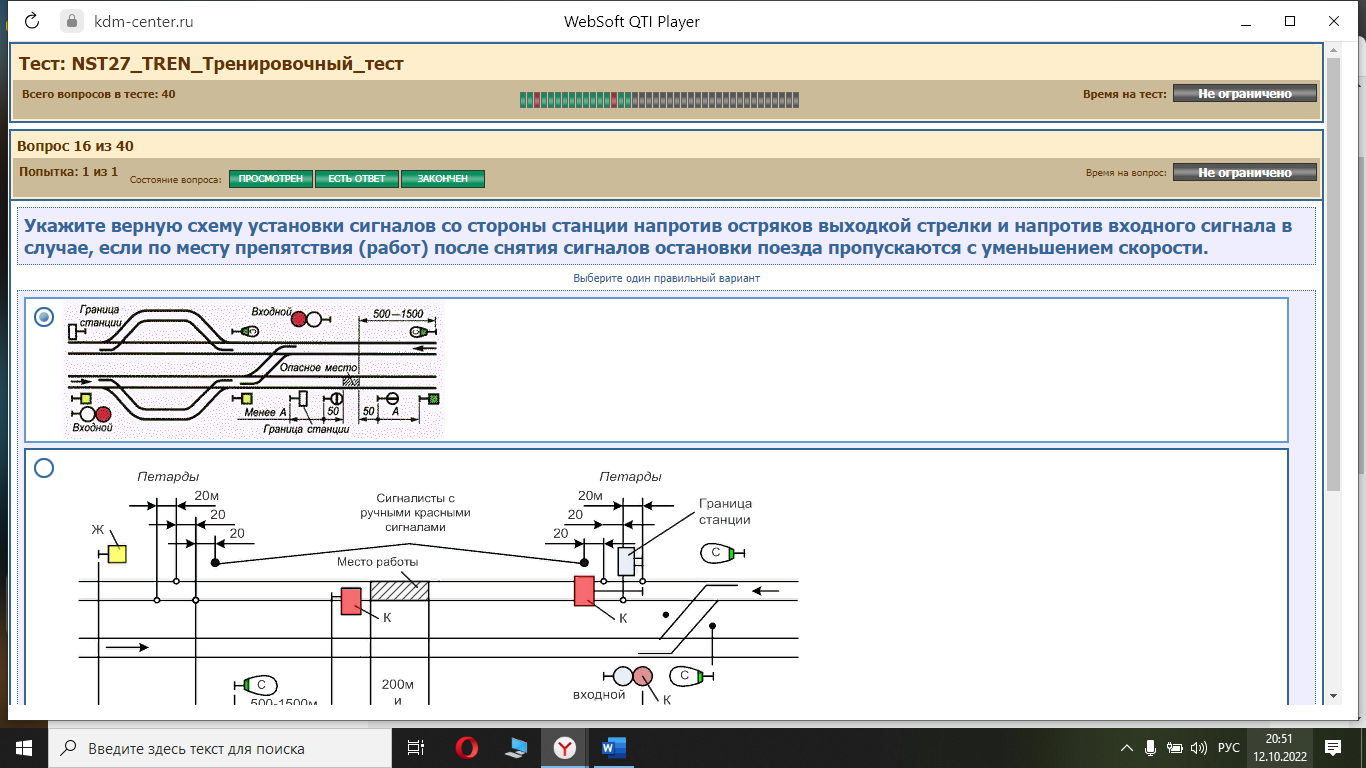
Task: Click the ЕСТЬ ОТВЕТ status button
Action: coord(357,179)
